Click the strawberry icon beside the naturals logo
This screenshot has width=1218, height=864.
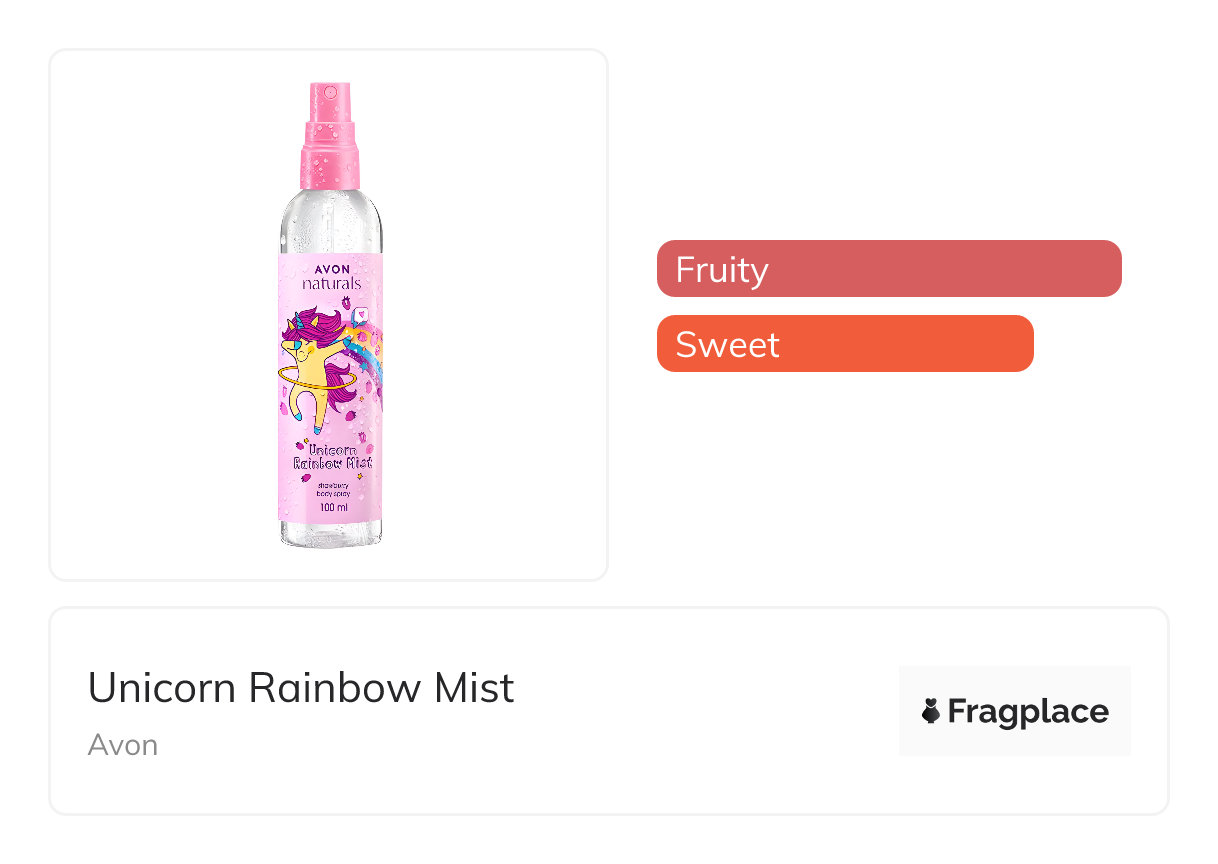[347, 301]
